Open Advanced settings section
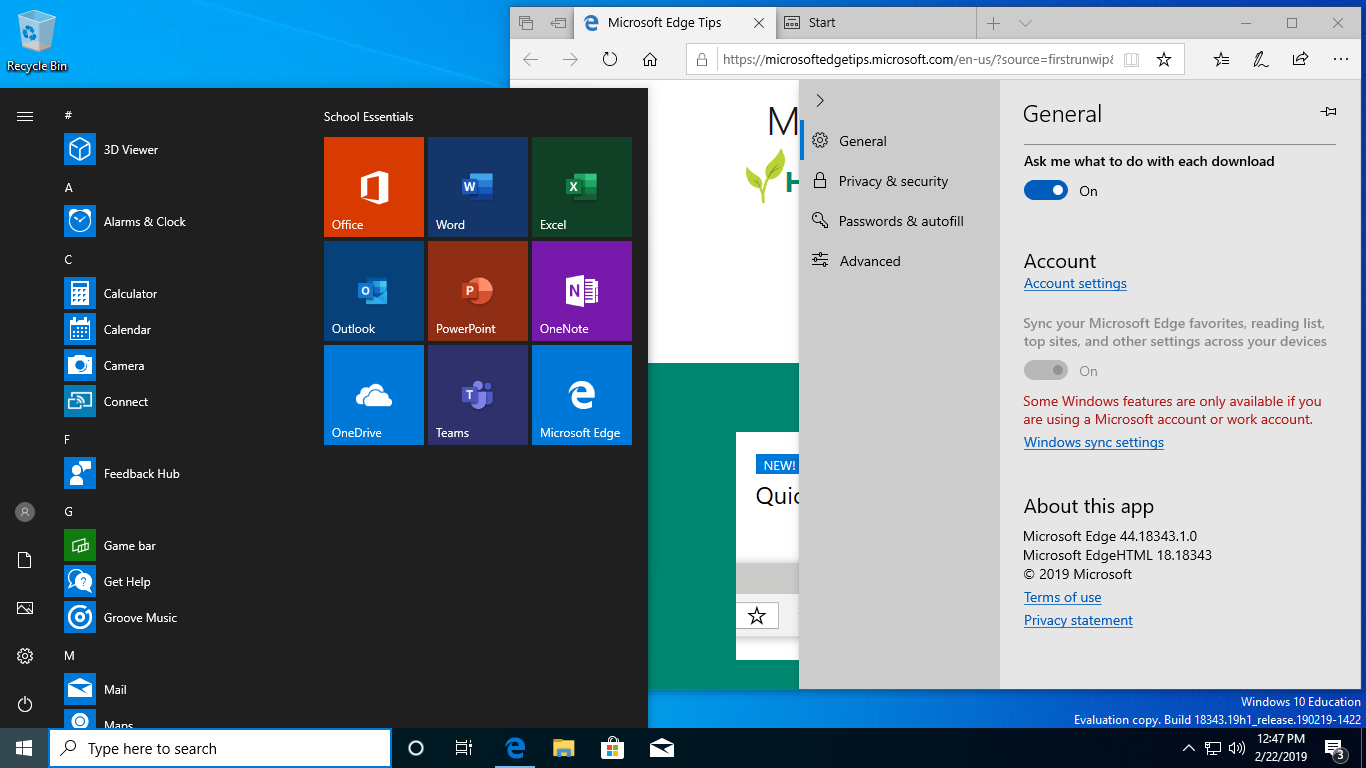The width and height of the screenshot is (1366, 768). click(900, 261)
